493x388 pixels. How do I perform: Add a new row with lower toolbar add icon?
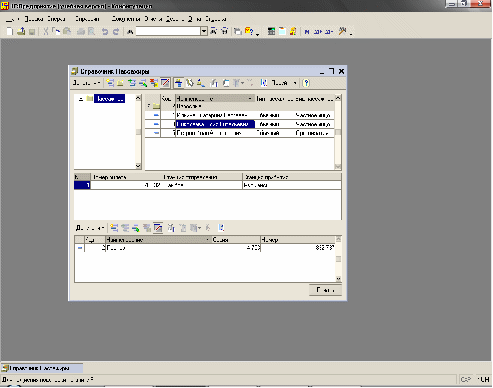point(114,228)
